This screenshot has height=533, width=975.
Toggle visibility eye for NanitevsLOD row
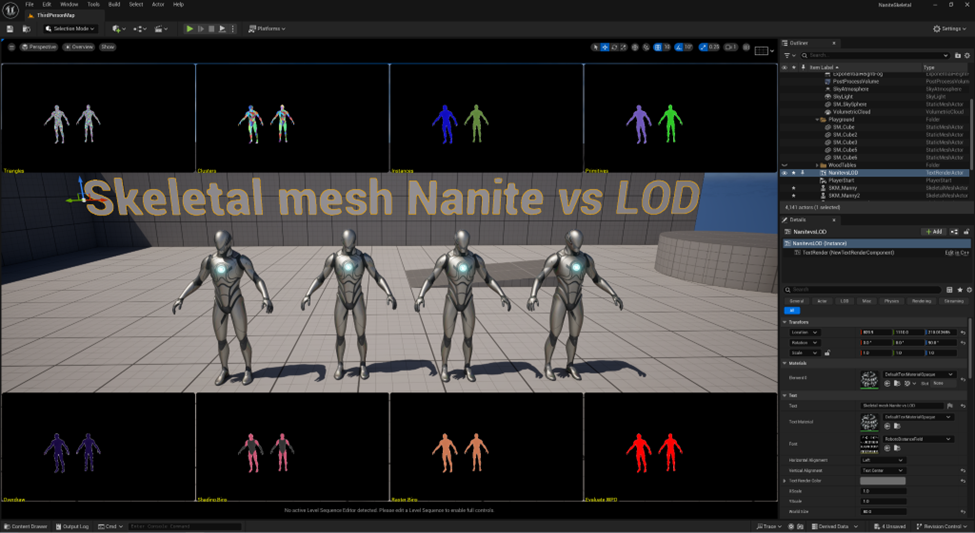[x=785, y=173]
